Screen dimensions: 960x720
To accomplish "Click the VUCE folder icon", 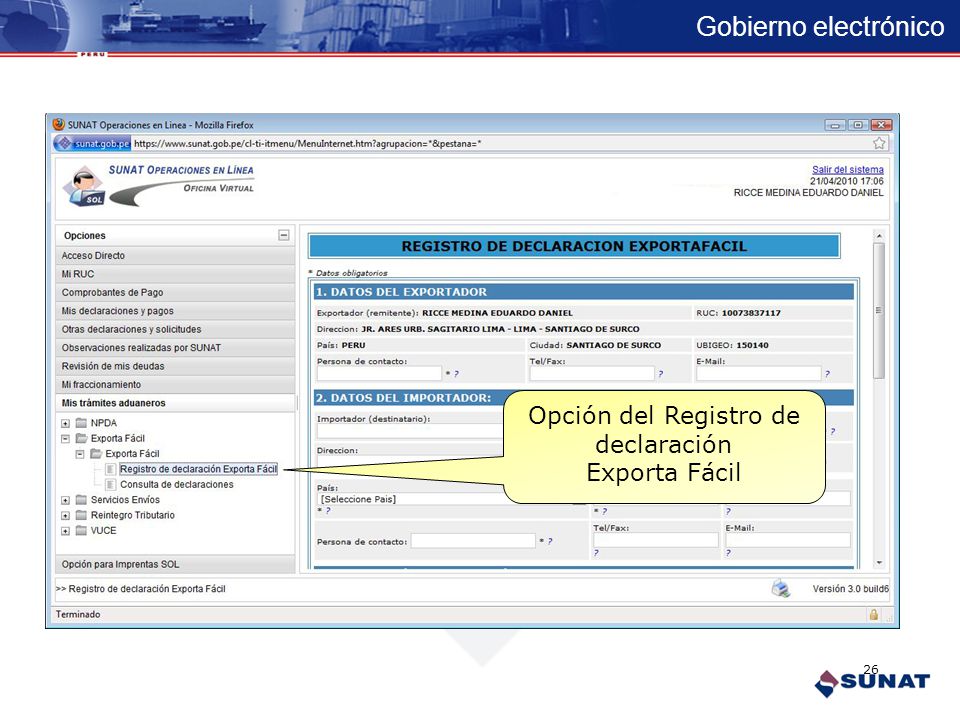I will (81, 530).
